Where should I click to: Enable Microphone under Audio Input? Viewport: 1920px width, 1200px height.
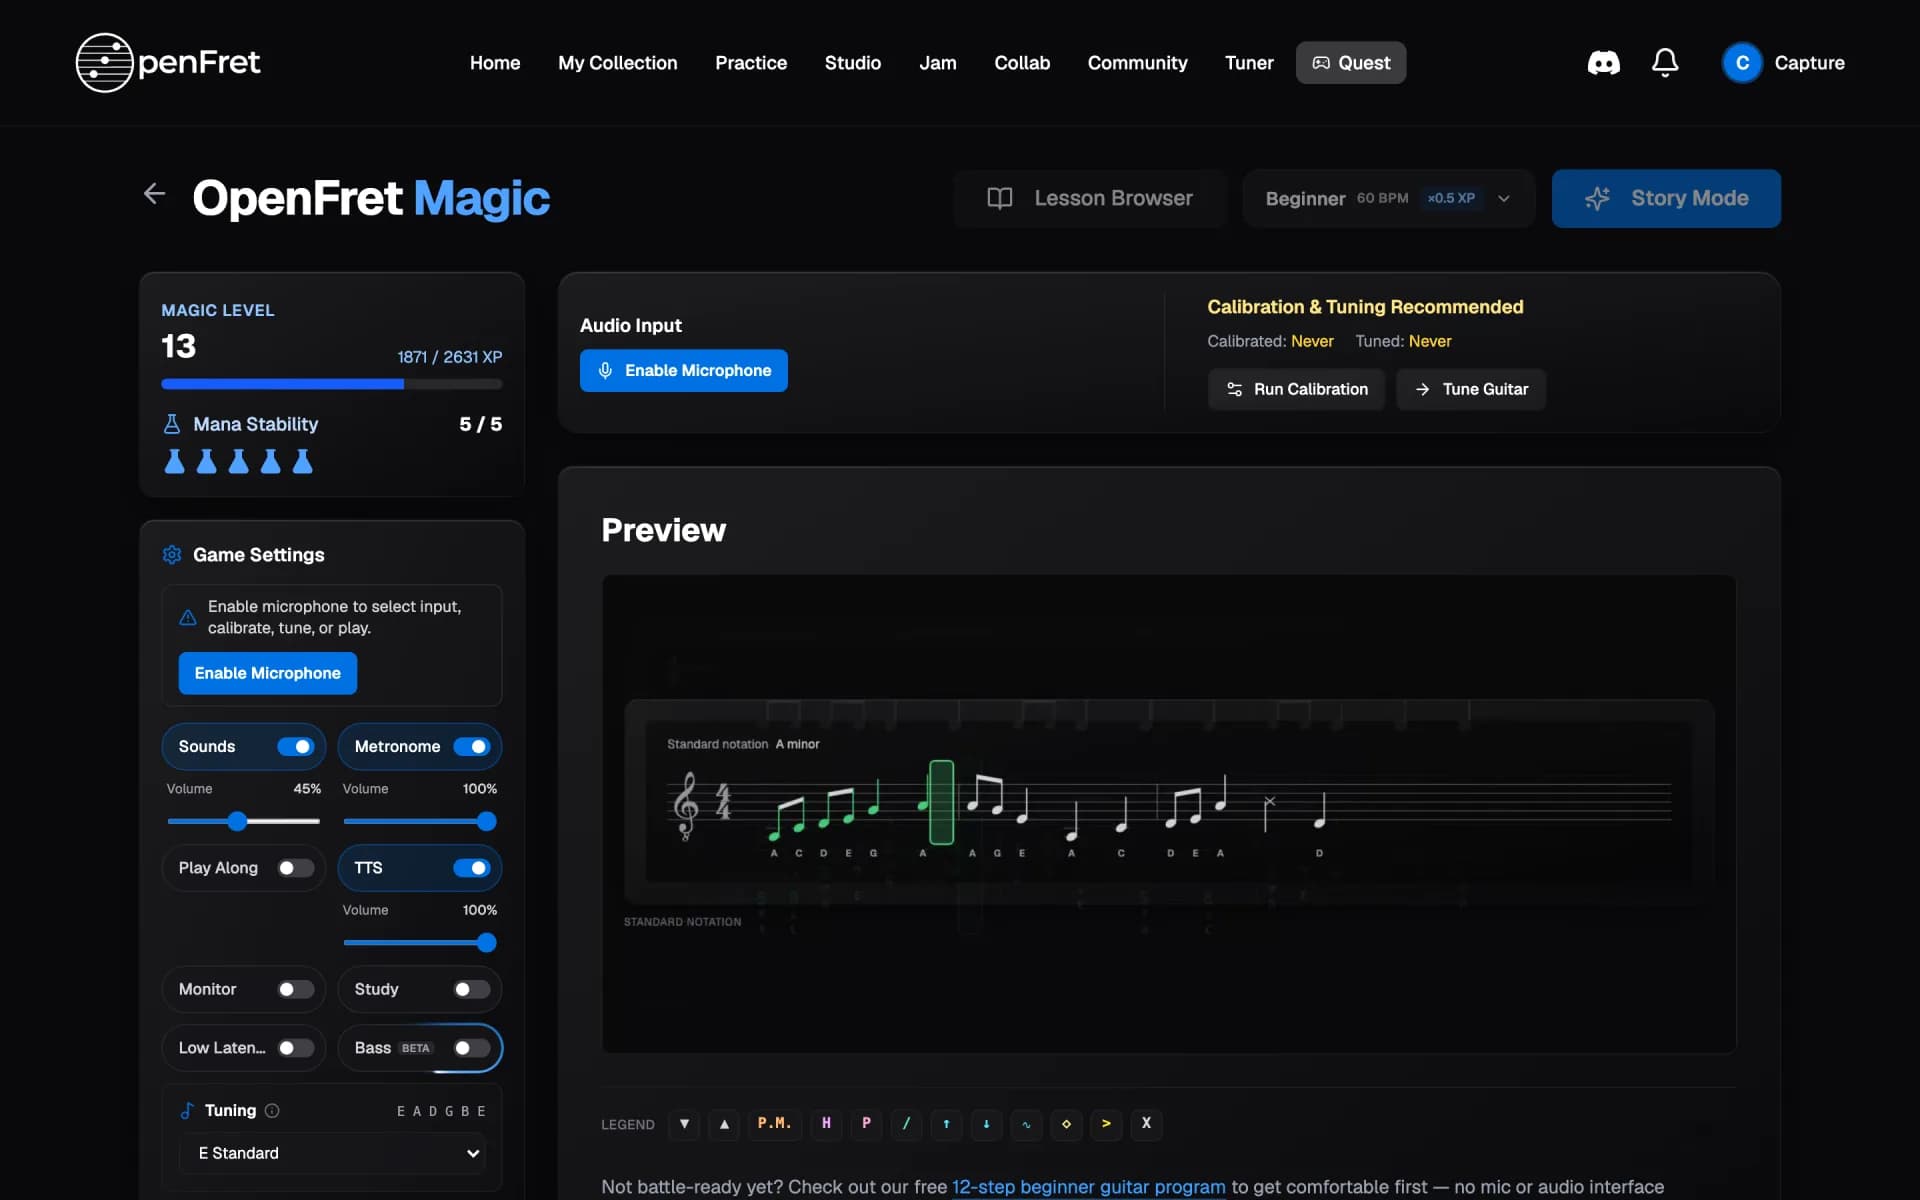684,371
